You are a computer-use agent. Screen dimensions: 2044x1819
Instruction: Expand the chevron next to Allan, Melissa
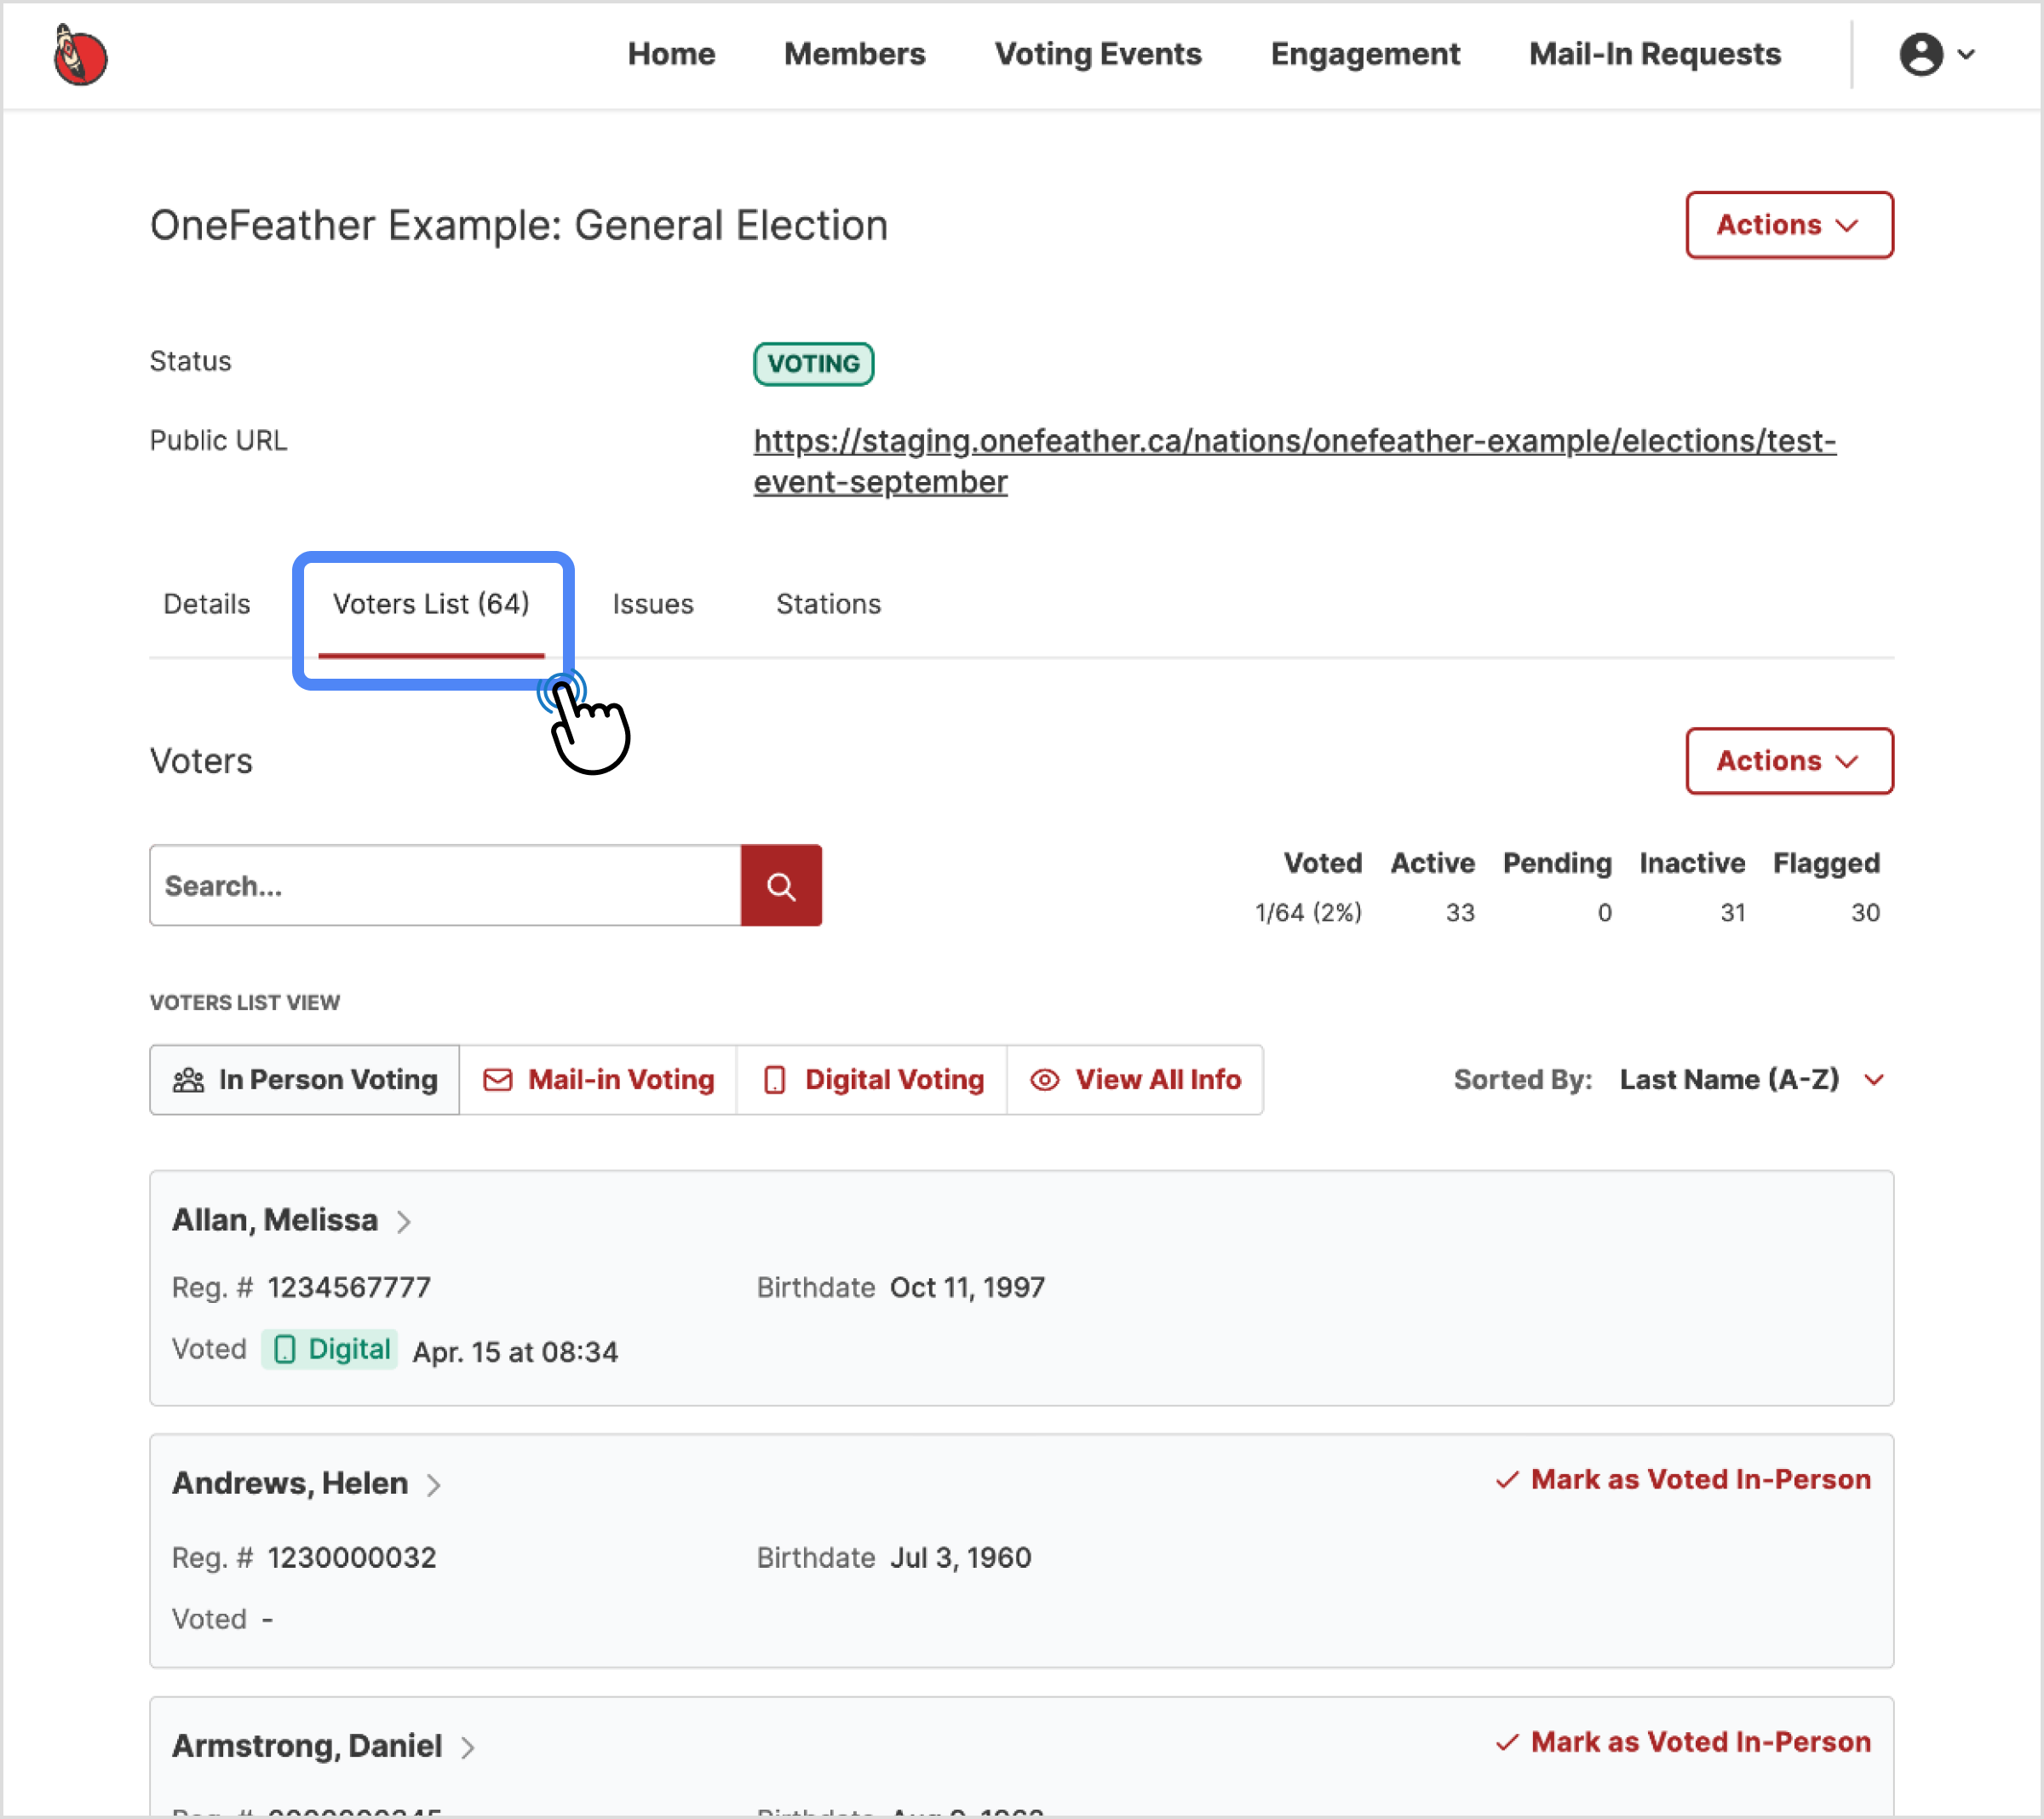(403, 1222)
